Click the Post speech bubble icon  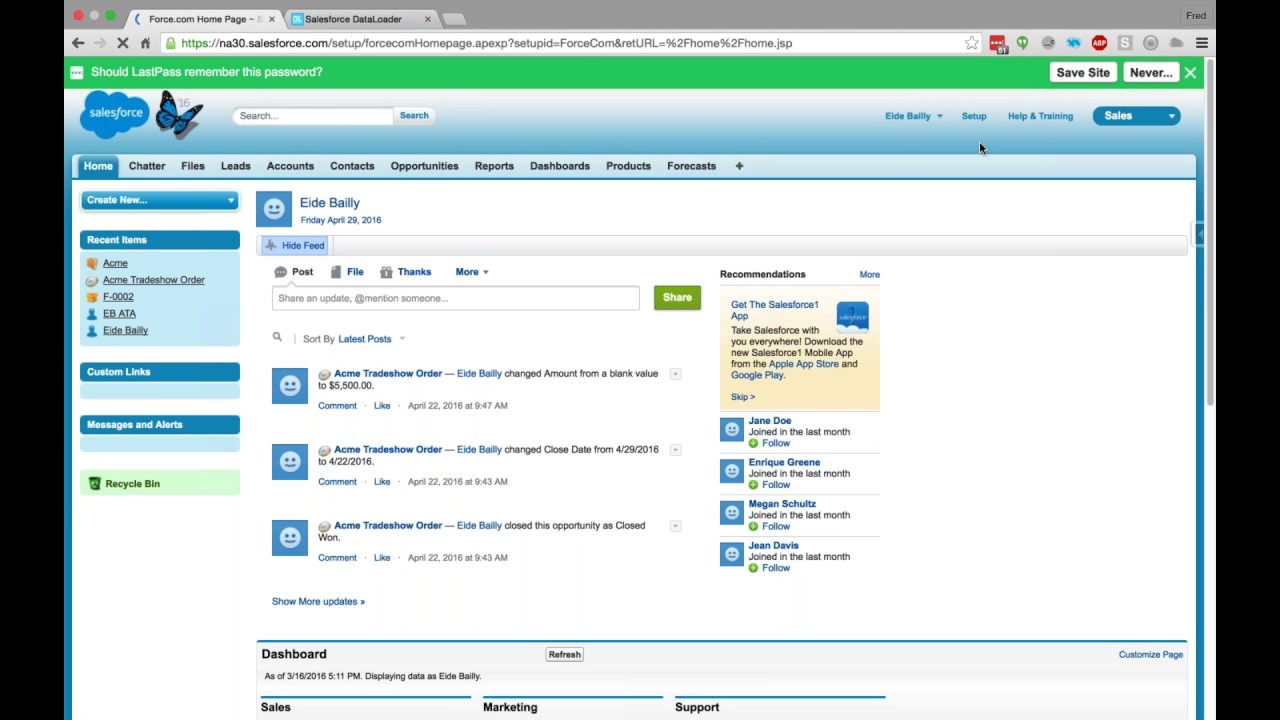[x=281, y=272]
